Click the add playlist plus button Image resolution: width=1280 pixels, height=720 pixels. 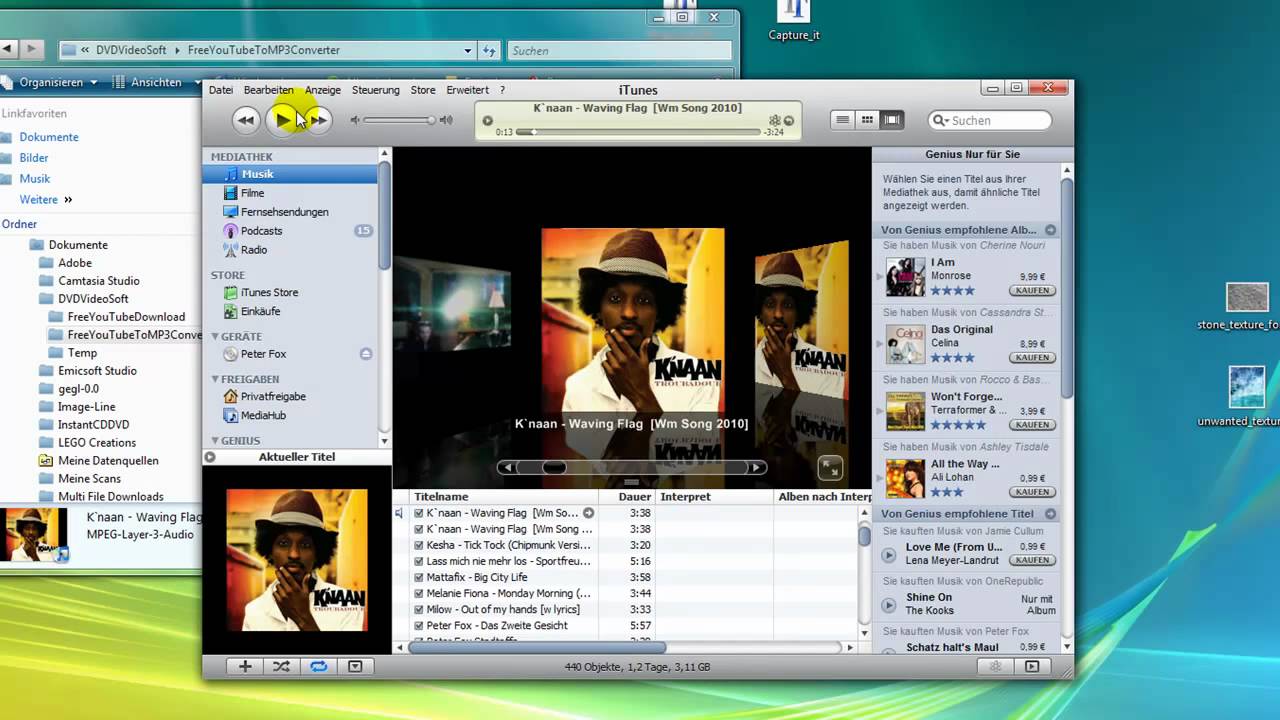(245, 666)
